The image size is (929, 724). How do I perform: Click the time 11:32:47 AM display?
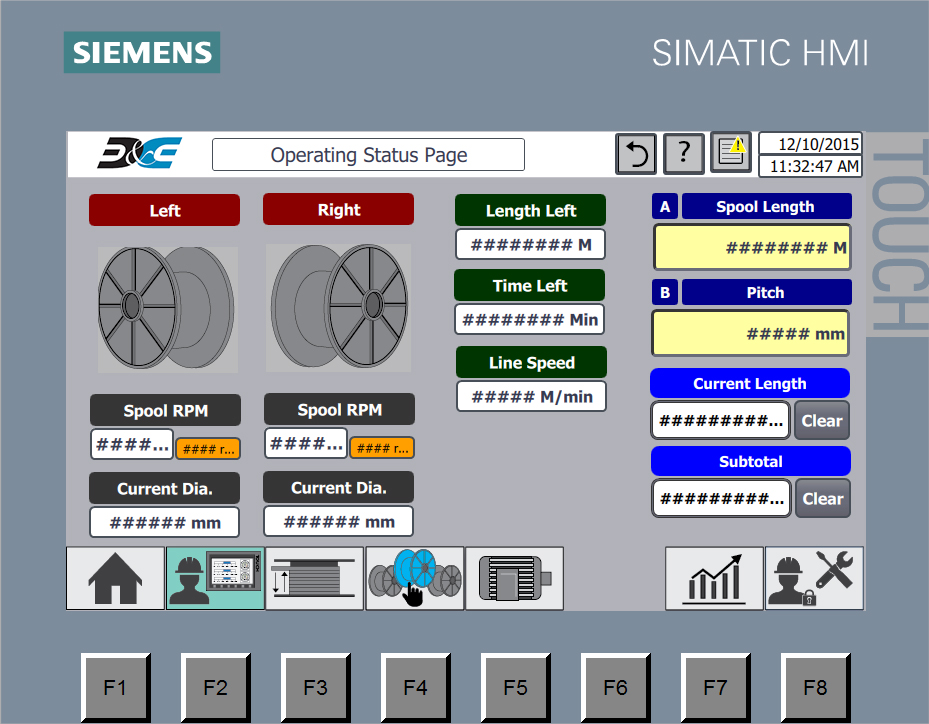(x=811, y=166)
